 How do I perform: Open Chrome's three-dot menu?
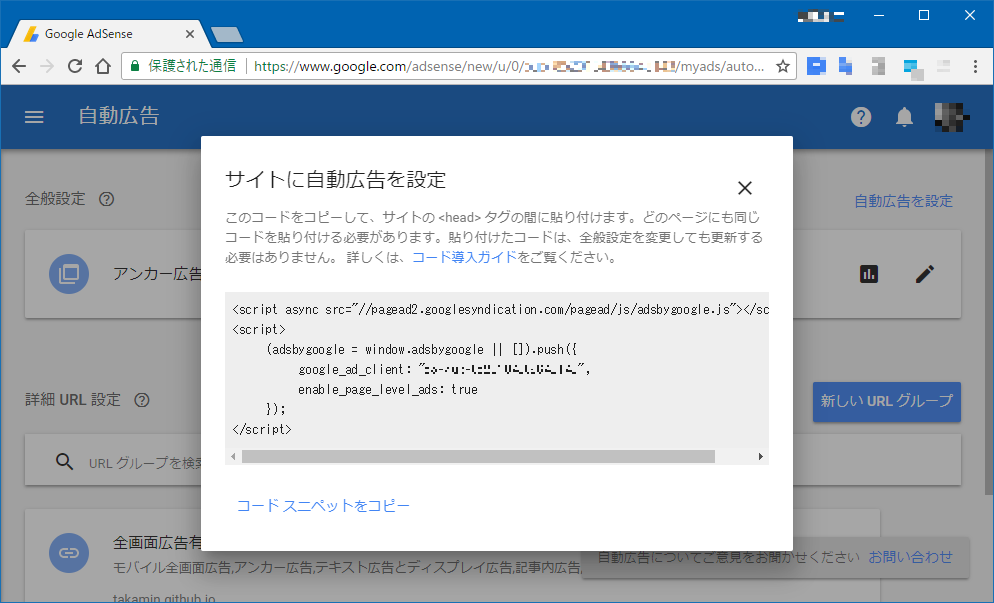pyautogui.click(x=975, y=66)
